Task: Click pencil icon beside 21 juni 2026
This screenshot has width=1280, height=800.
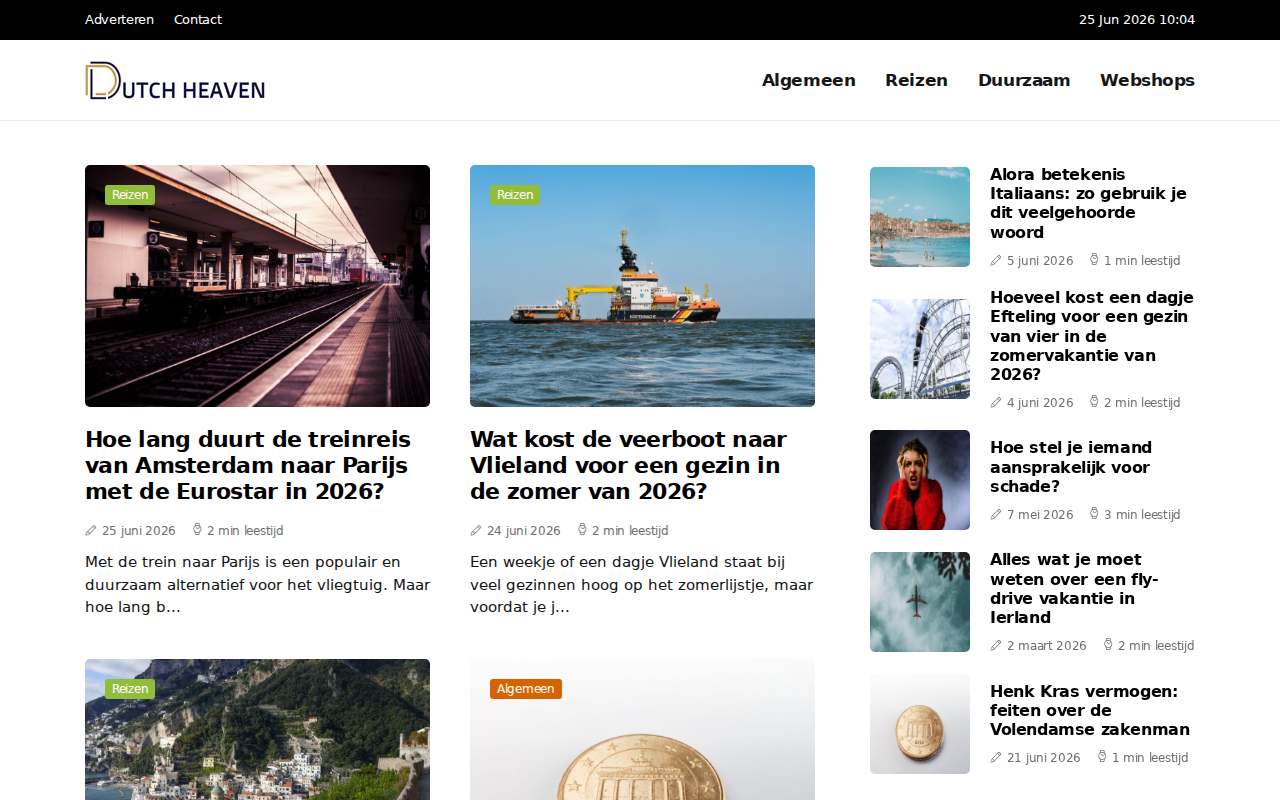Action: point(996,758)
